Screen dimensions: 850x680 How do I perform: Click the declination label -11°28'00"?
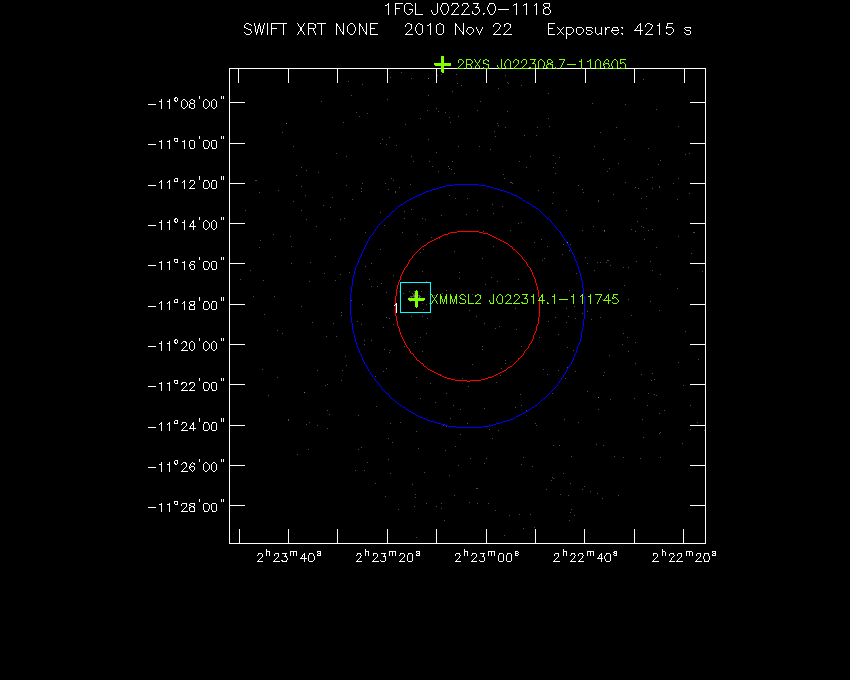click(x=186, y=507)
